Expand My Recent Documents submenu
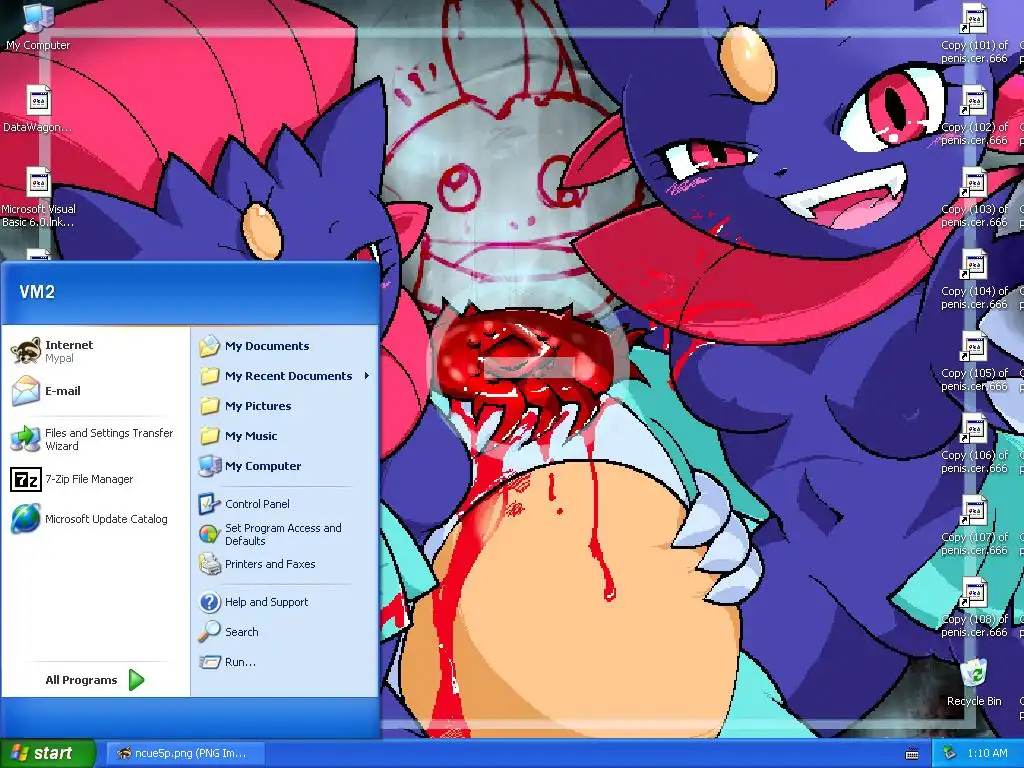This screenshot has width=1024, height=768. coord(285,376)
